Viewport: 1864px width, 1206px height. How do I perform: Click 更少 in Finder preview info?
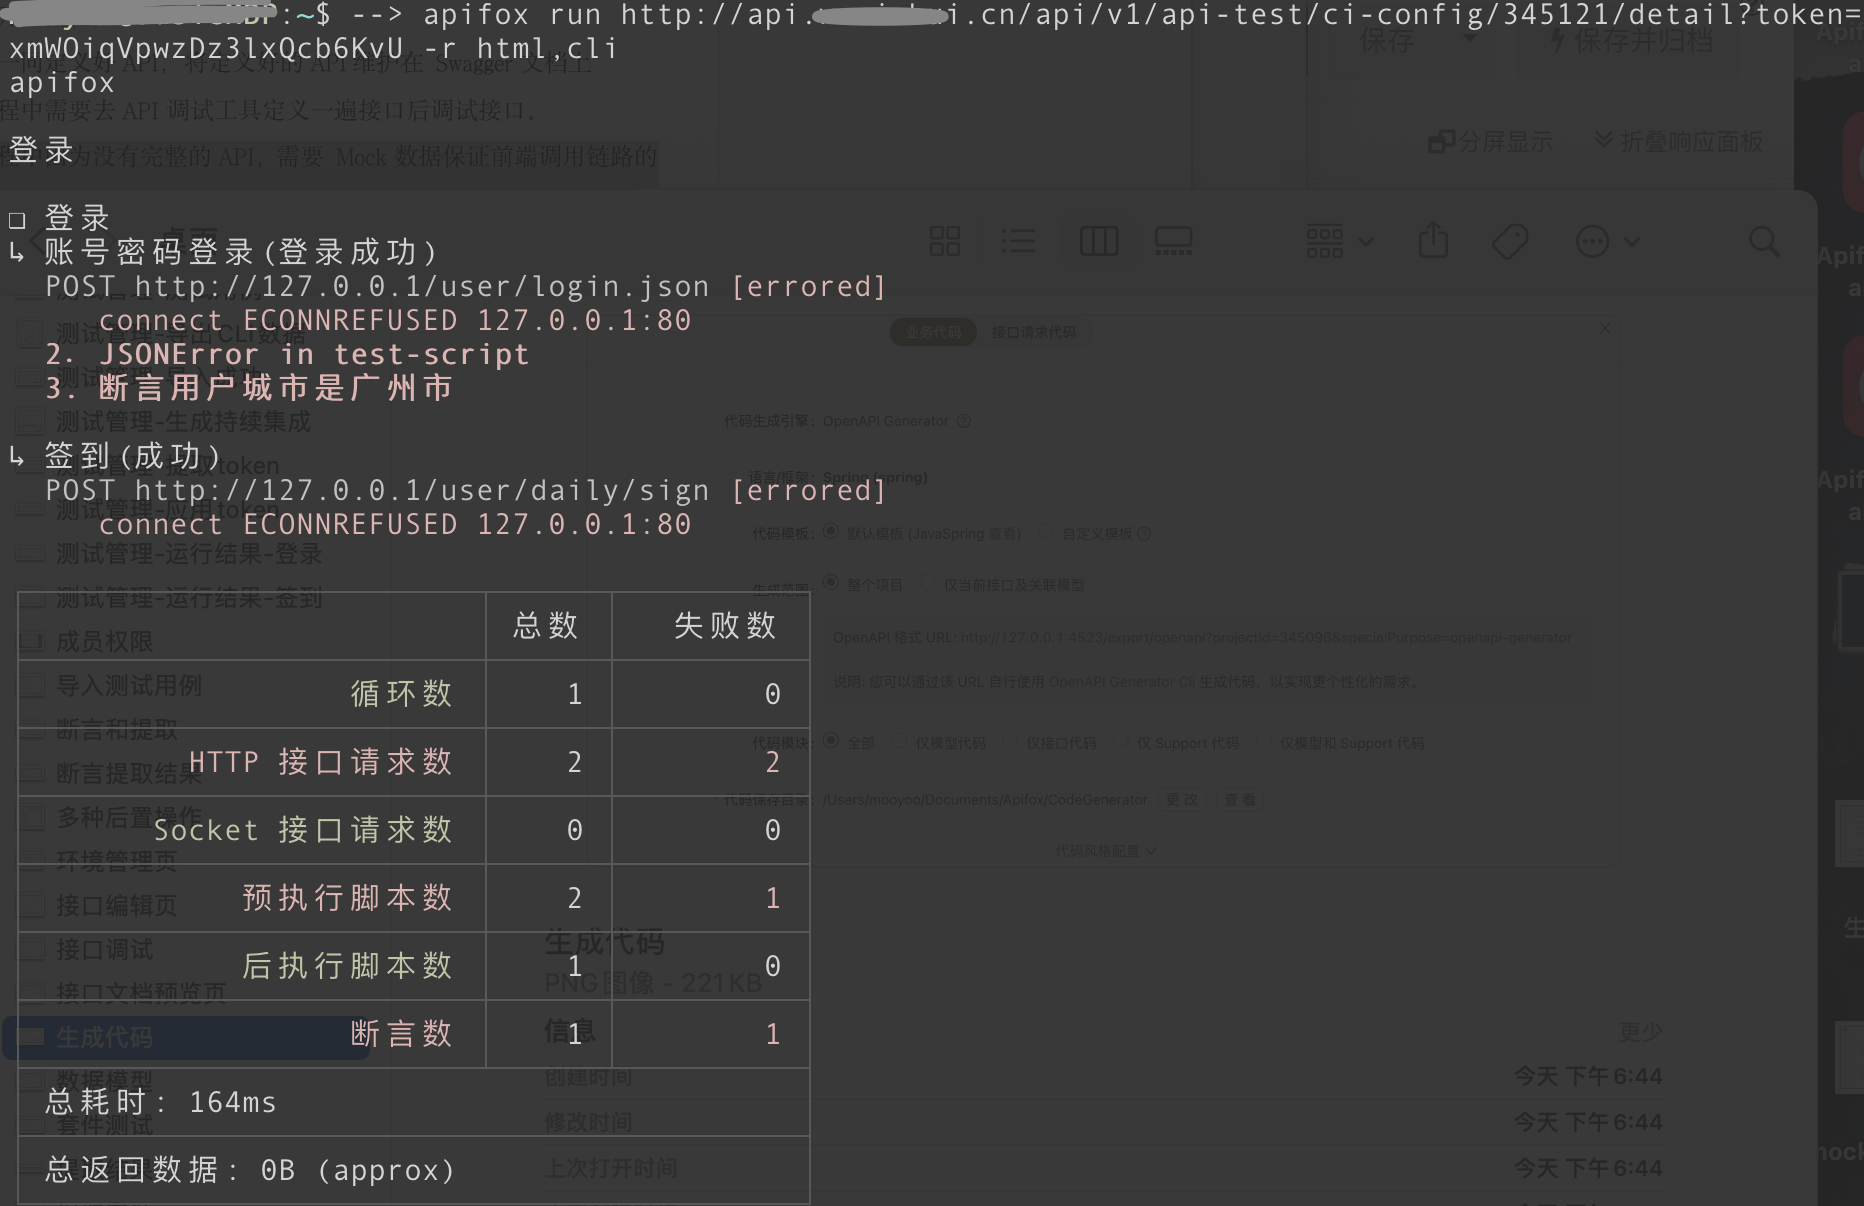[1640, 1031]
